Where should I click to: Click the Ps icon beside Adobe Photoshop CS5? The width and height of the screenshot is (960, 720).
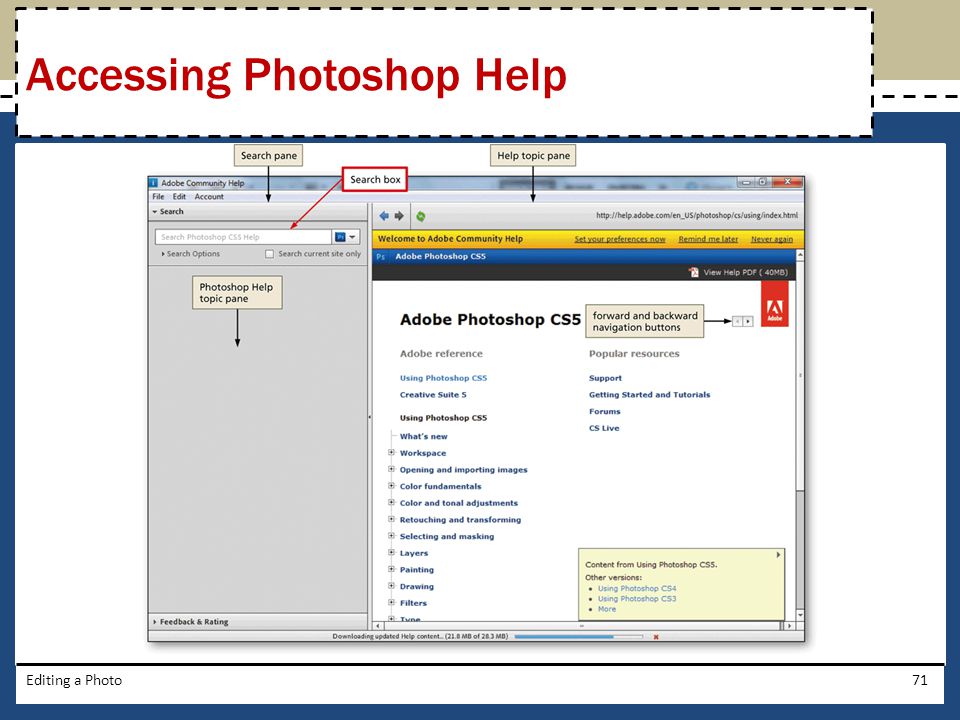(381, 257)
